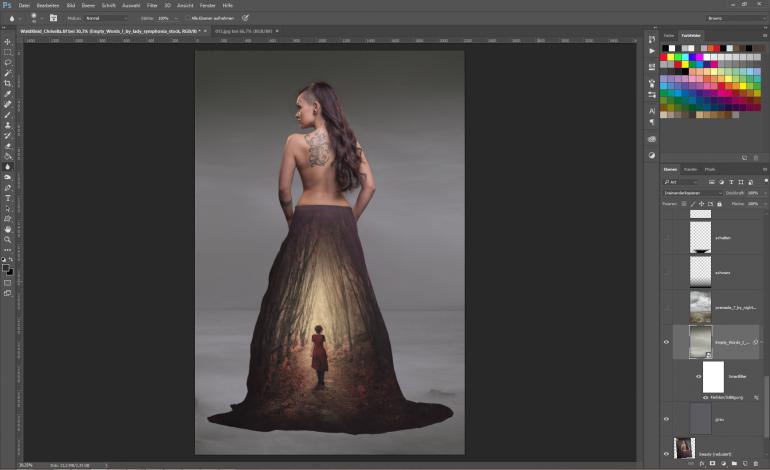Open the layer blend mode dropdown

coord(693,193)
